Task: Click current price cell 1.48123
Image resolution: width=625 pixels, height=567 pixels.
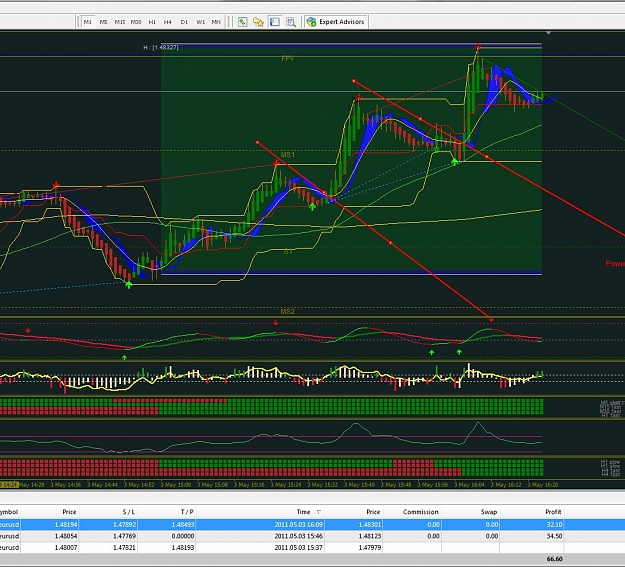Action: (369, 536)
